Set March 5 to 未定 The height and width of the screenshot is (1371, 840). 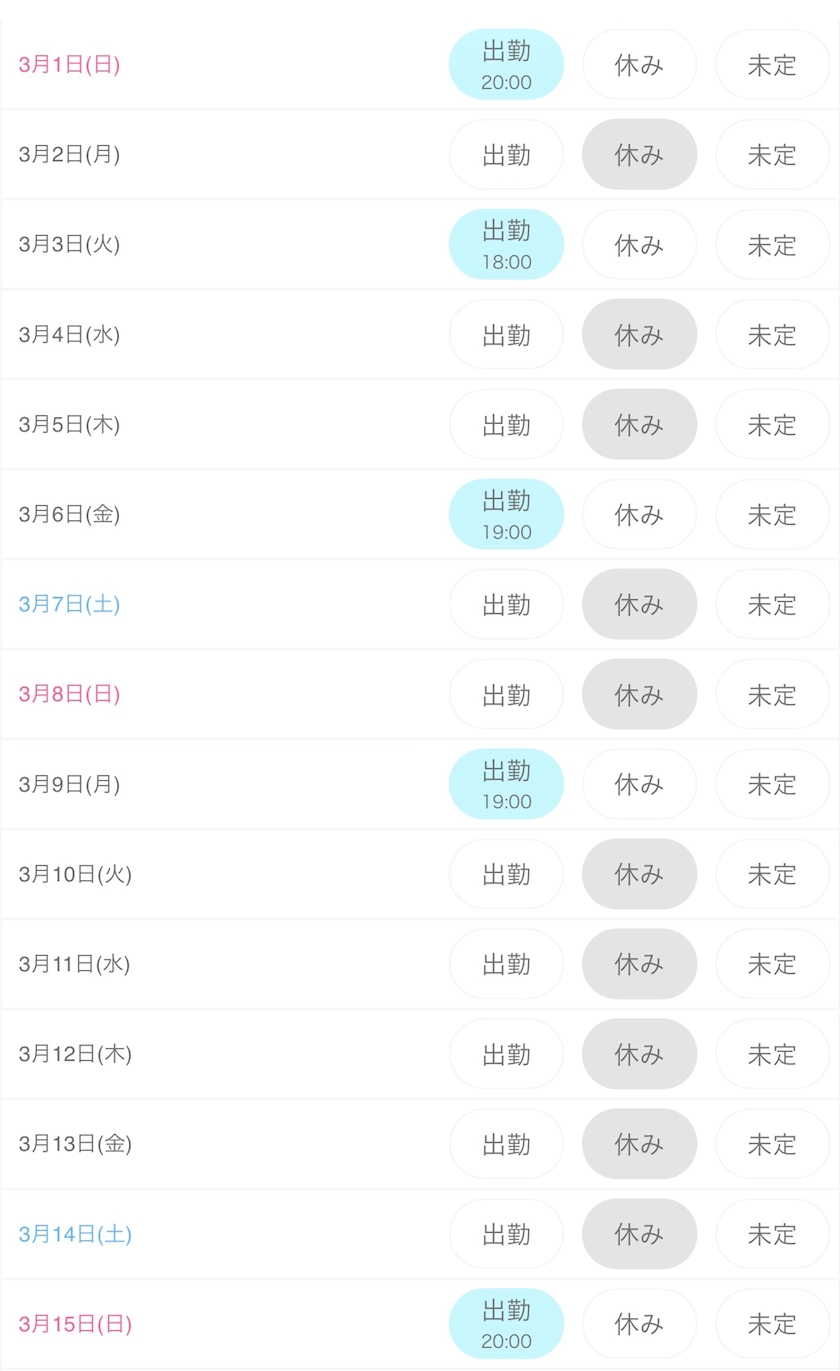click(x=772, y=425)
